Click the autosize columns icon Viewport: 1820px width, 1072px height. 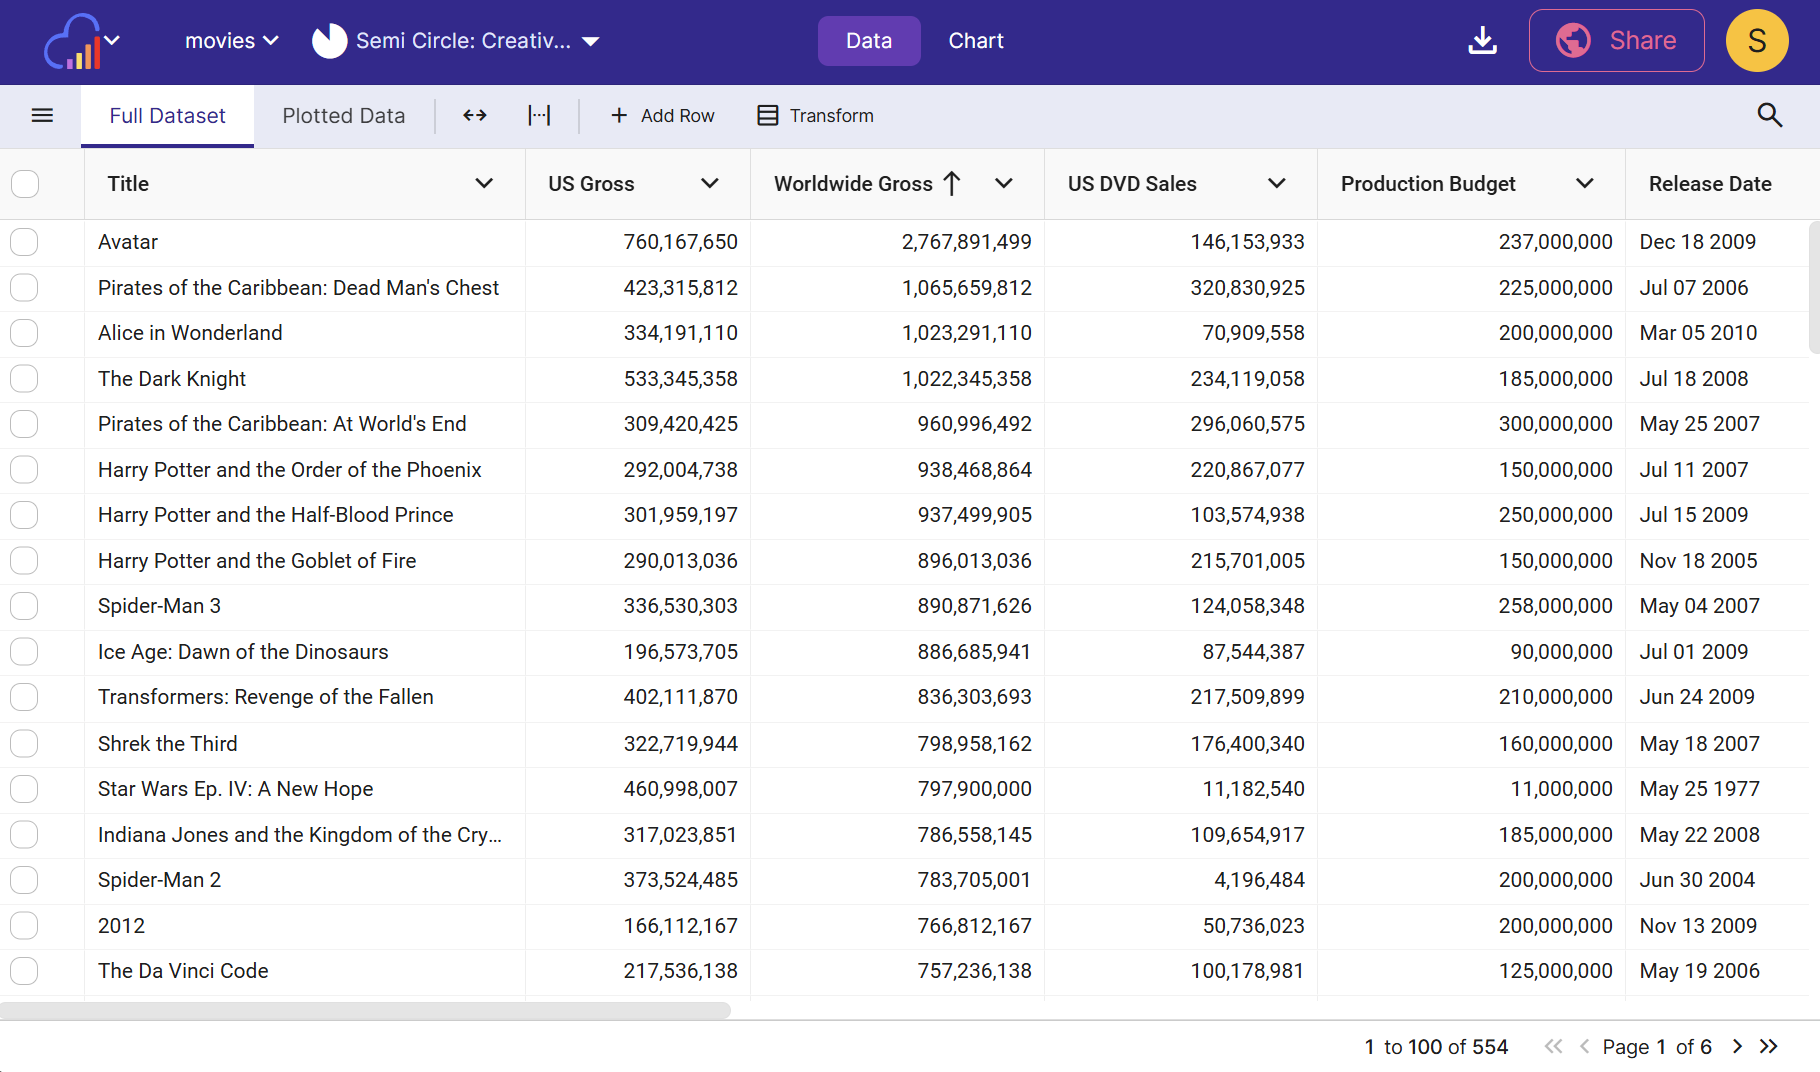tap(539, 116)
